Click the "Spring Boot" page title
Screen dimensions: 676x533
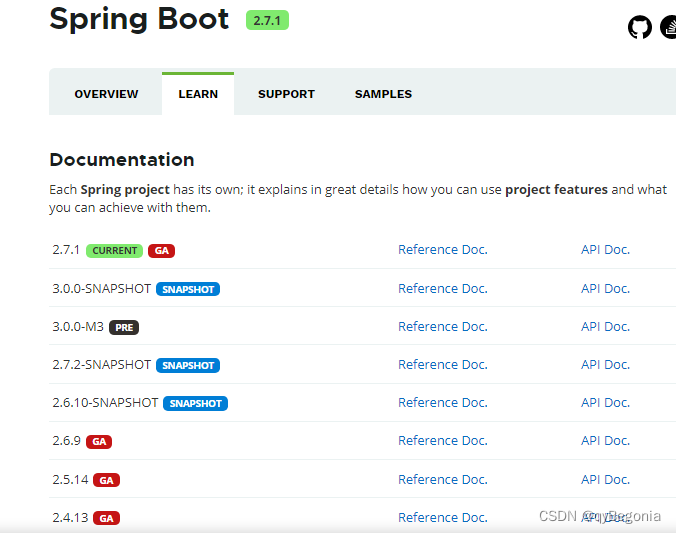(139, 19)
